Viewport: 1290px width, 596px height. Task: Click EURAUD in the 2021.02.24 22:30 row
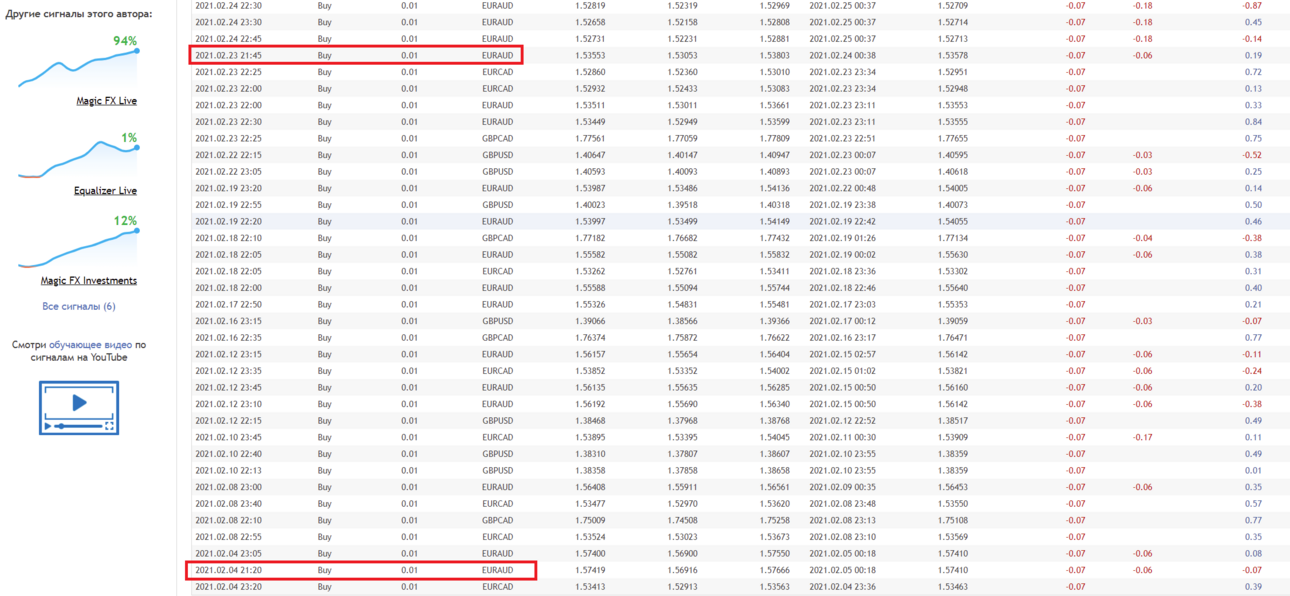pyautogui.click(x=497, y=5)
